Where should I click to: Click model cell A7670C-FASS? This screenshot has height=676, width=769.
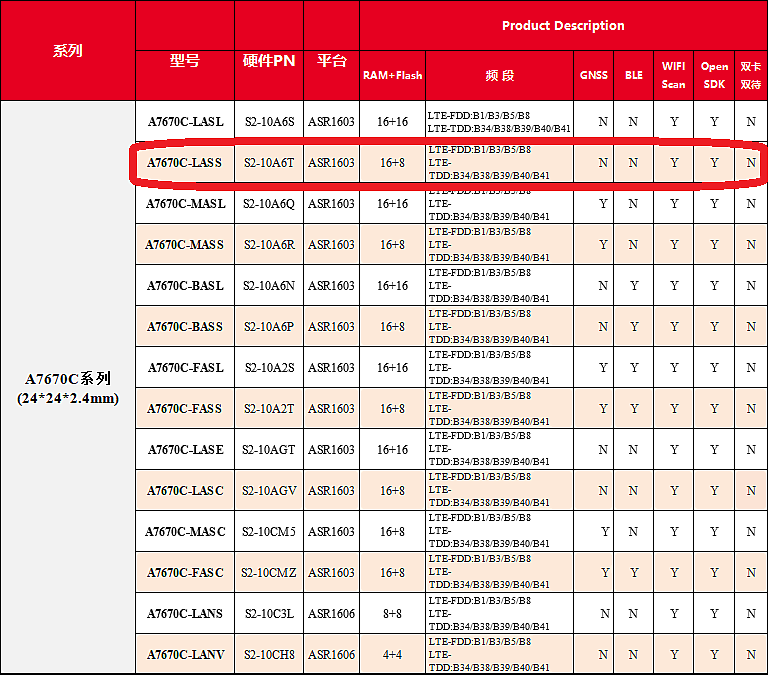coord(185,408)
